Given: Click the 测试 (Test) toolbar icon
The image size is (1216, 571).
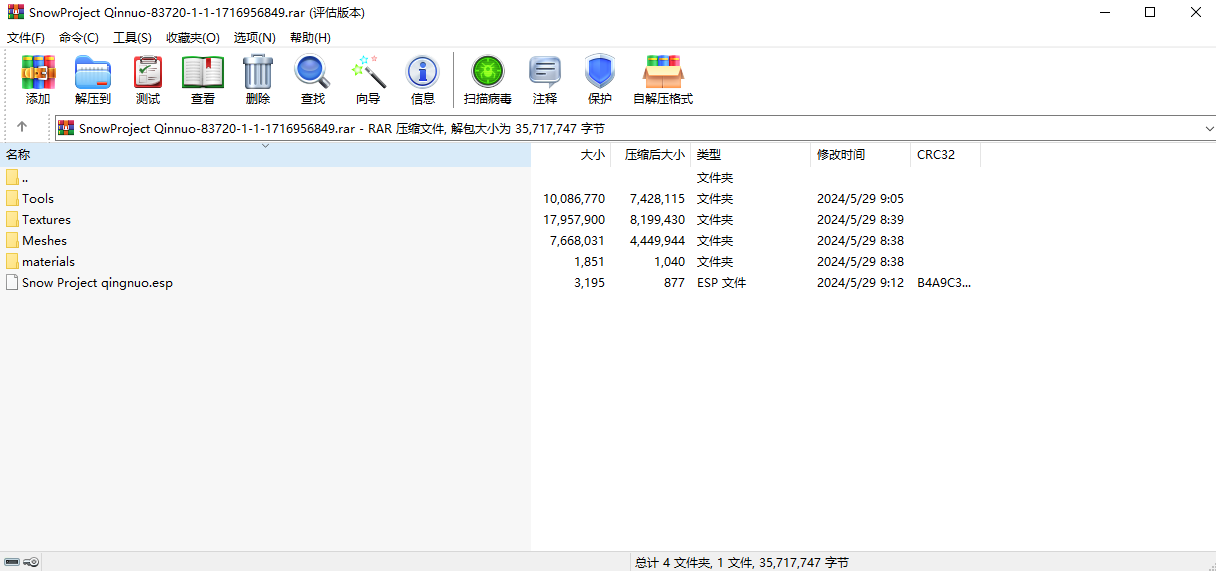Looking at the screenshot, I should [148, 72].
